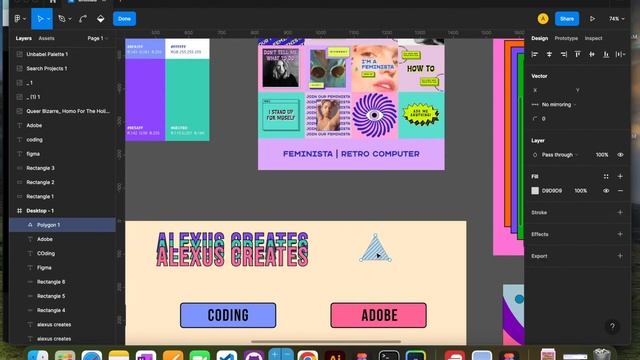The width and height of the screenshot is (640, 360).
Task: Select the Paint Bucket tool
Action: pyautogui.click(x=100, y=19)
